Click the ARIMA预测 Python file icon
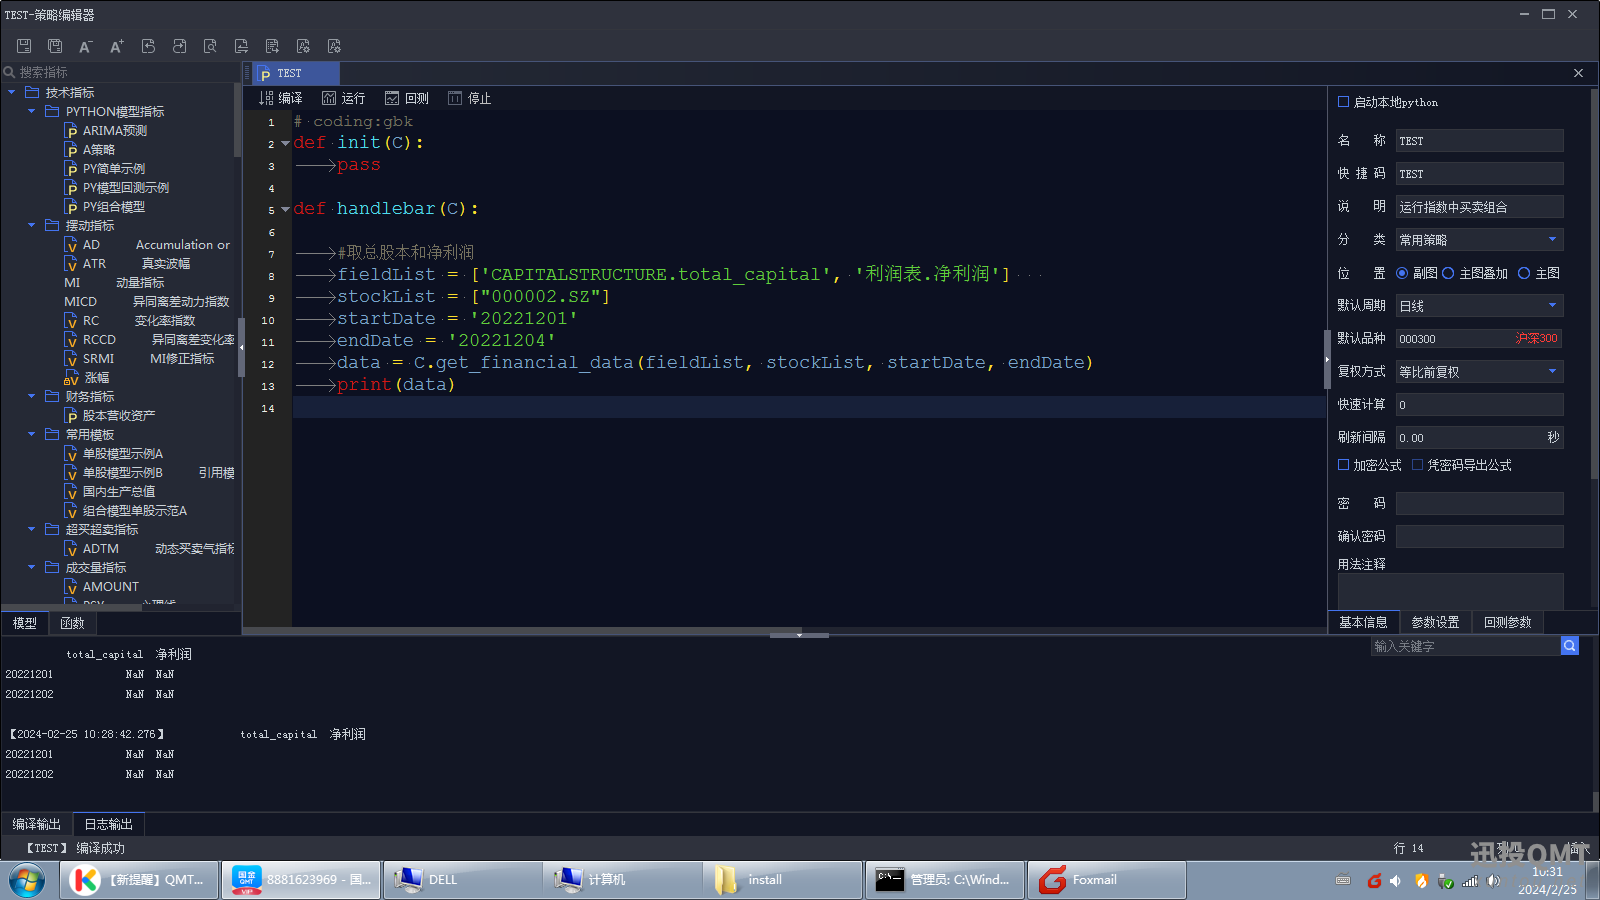Image resolution: width=1600 pixels, height=900 pixels. click(x=71, y=131)
